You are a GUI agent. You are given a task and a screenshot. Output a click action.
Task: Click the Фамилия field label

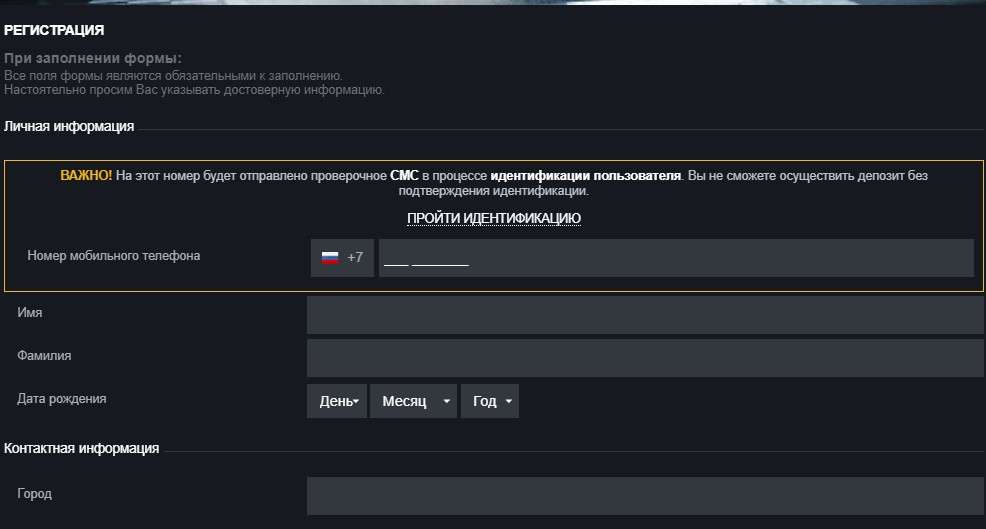click(44, 355)
